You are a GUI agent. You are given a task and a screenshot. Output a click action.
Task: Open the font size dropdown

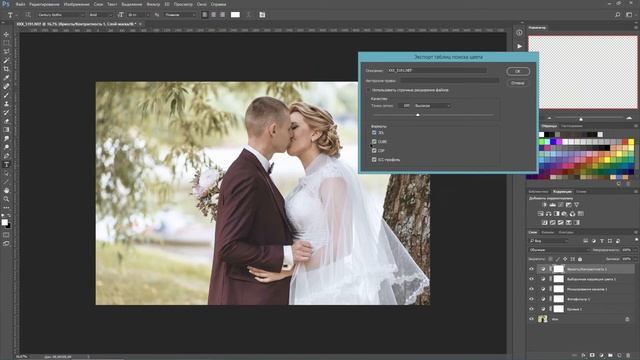pyautogui.click(x=138, y=15)
